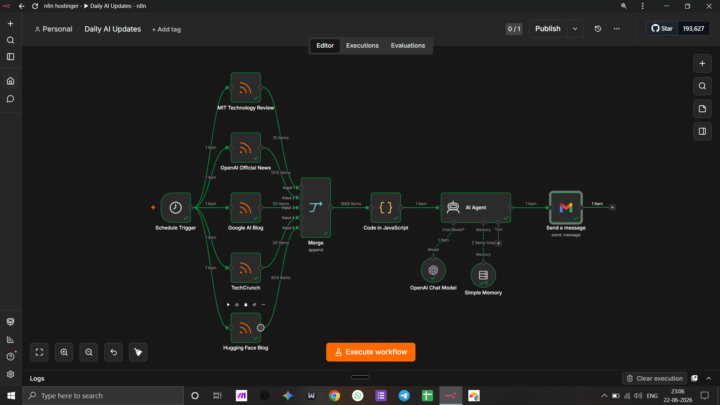The height and width of the screenshot is (405, 720).
Task: Search nodes with the canvas magnifier button
Action: tap(702, 86)
